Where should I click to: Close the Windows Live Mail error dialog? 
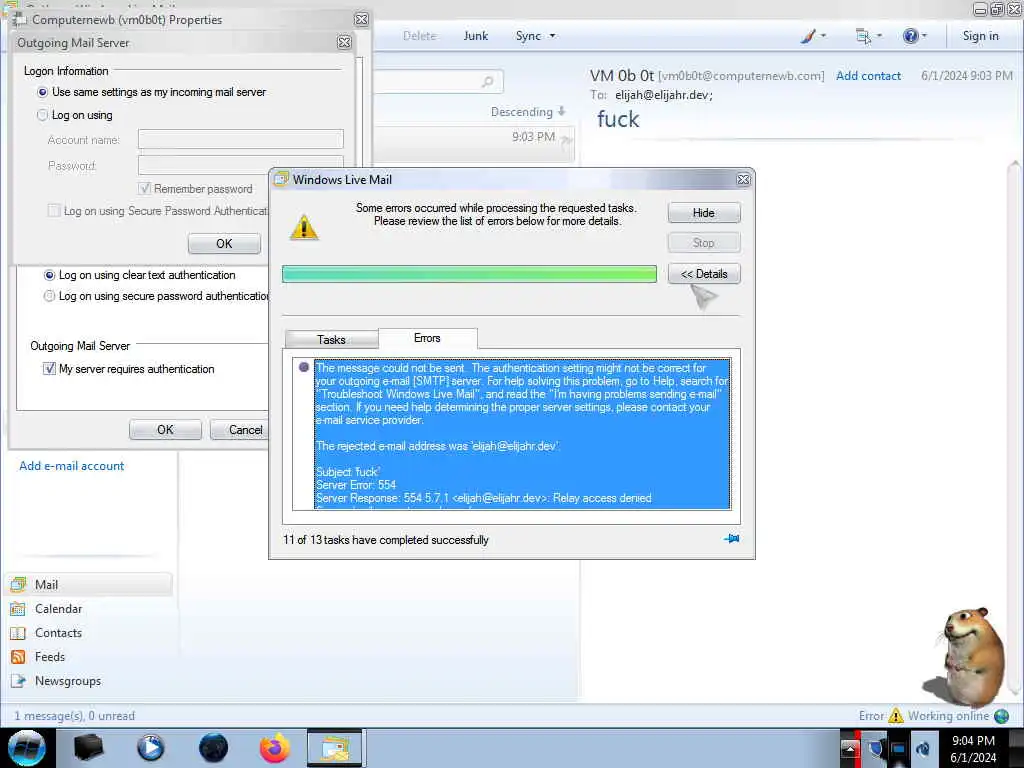click(x=743, y=180)
